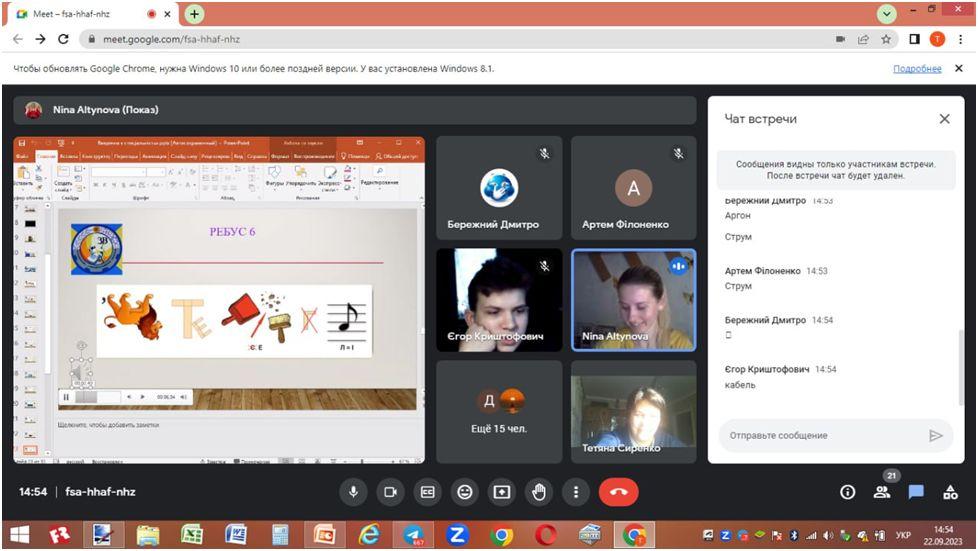Click the share page icon
Viewport: 978px width, 551px height.
click(x=863, y=39)
